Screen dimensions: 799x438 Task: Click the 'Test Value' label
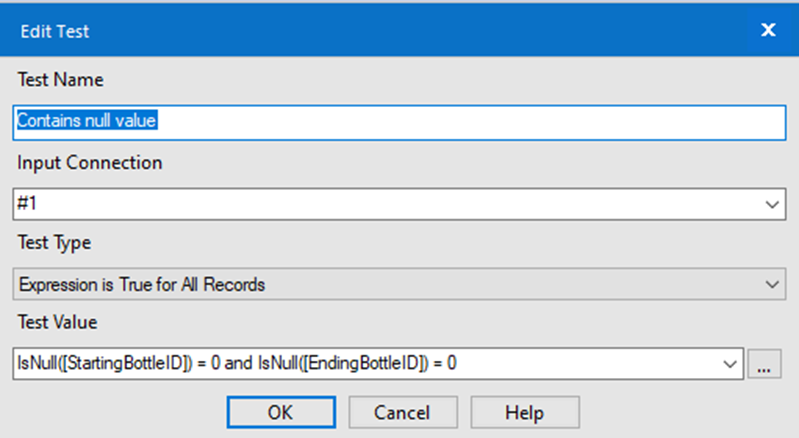tap(58, 322)
